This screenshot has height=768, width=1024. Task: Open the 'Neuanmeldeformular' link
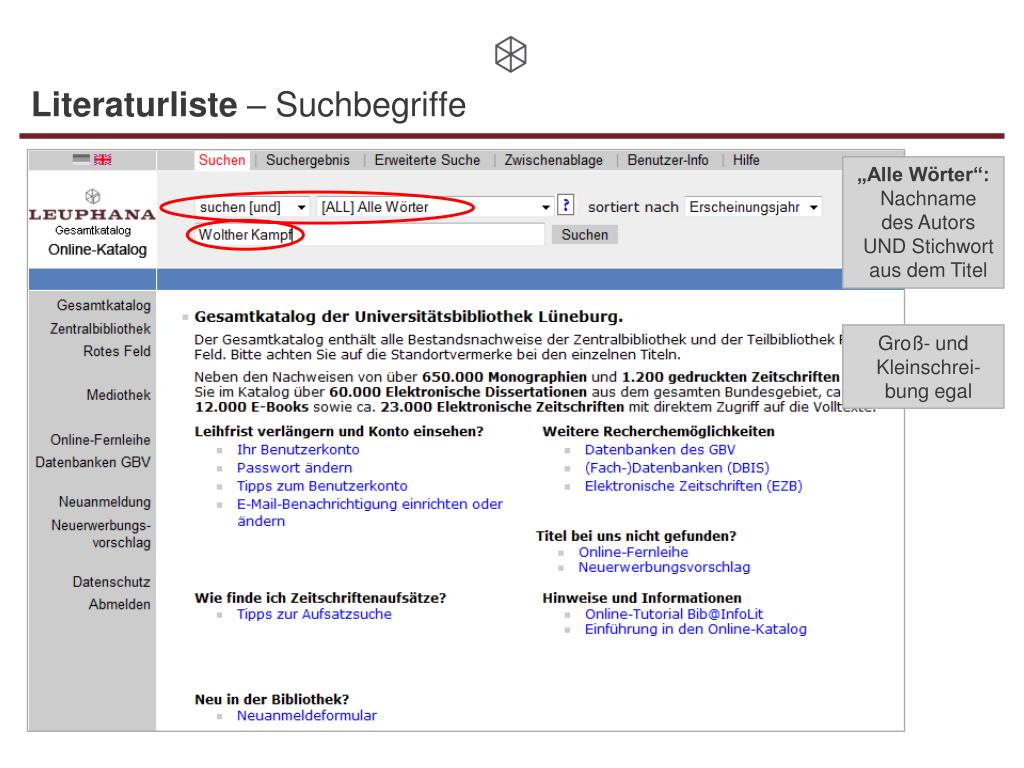coord(306,715)
